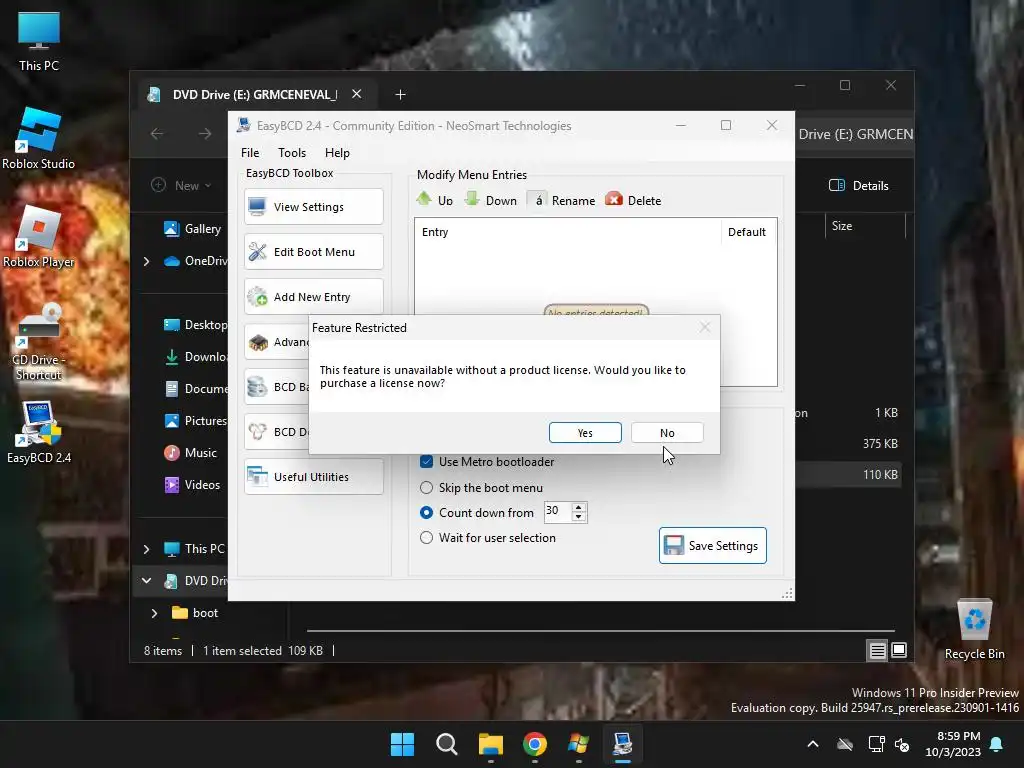This screenshot has height=768, width=1024.
Task: Open File Explorer from taskbar
Action: [x=490, y=744]
